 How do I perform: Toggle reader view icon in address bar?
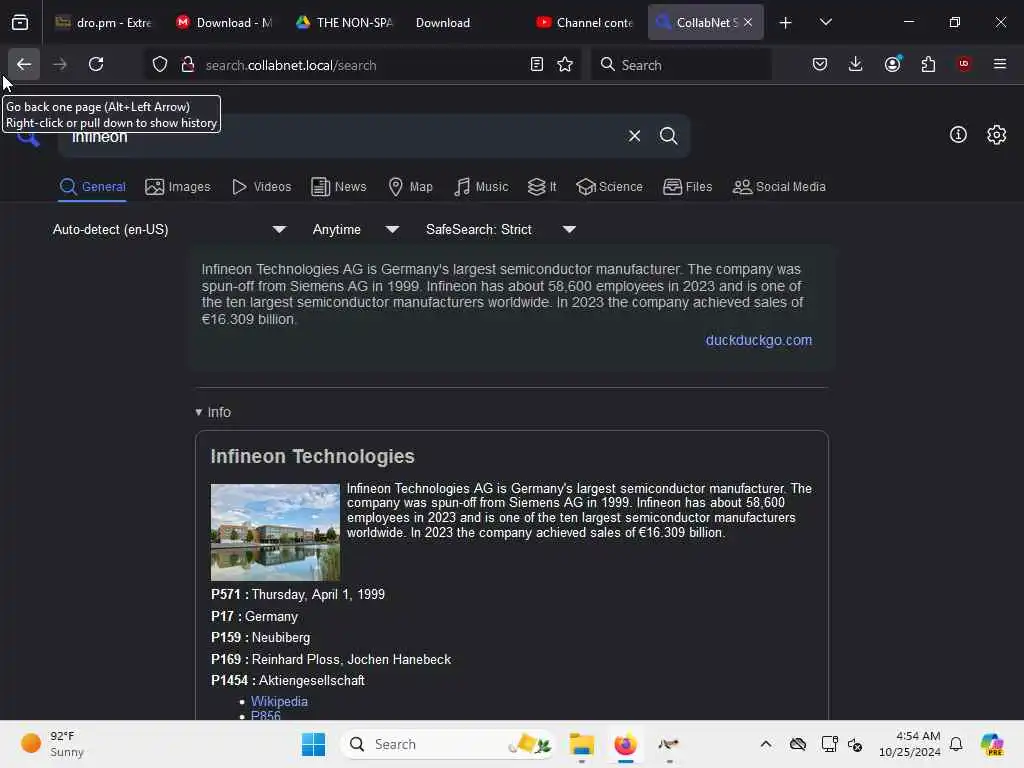(537, 65)
